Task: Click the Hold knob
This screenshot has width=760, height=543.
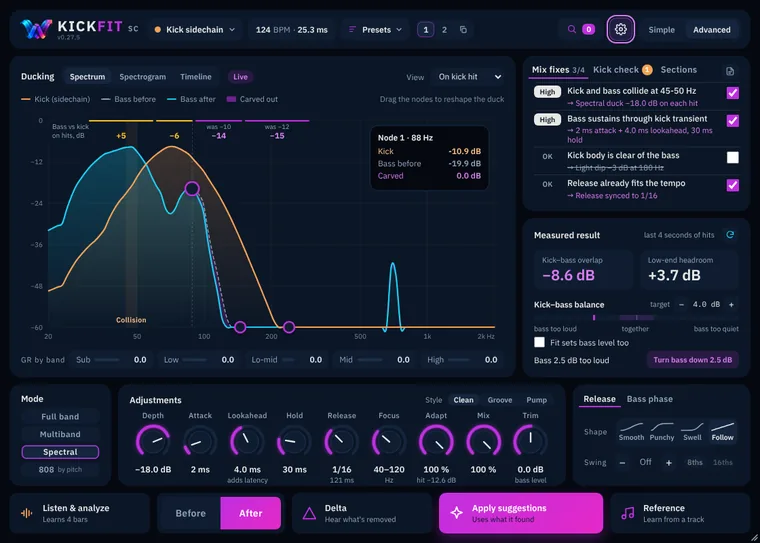Action: tap(294, 441)
